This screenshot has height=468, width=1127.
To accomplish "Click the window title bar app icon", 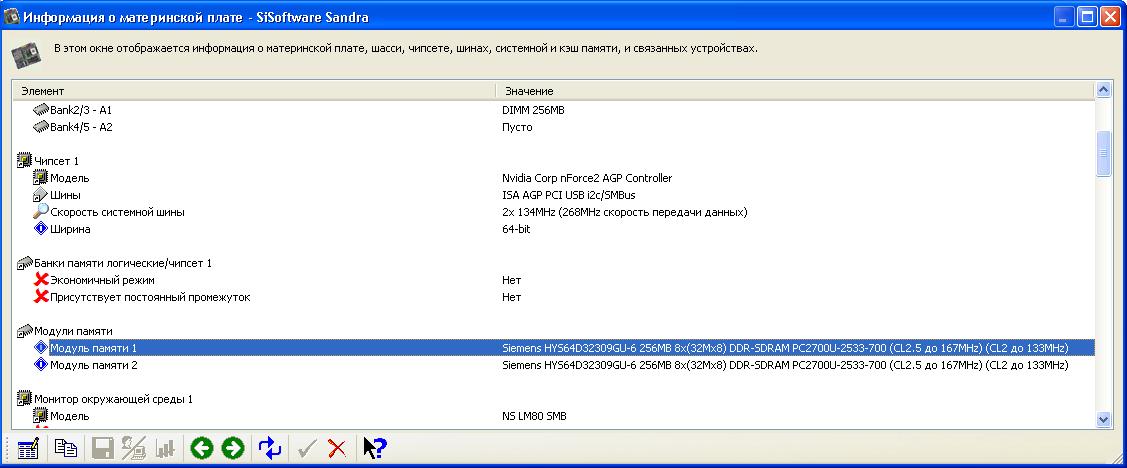I will click(12, 17).
